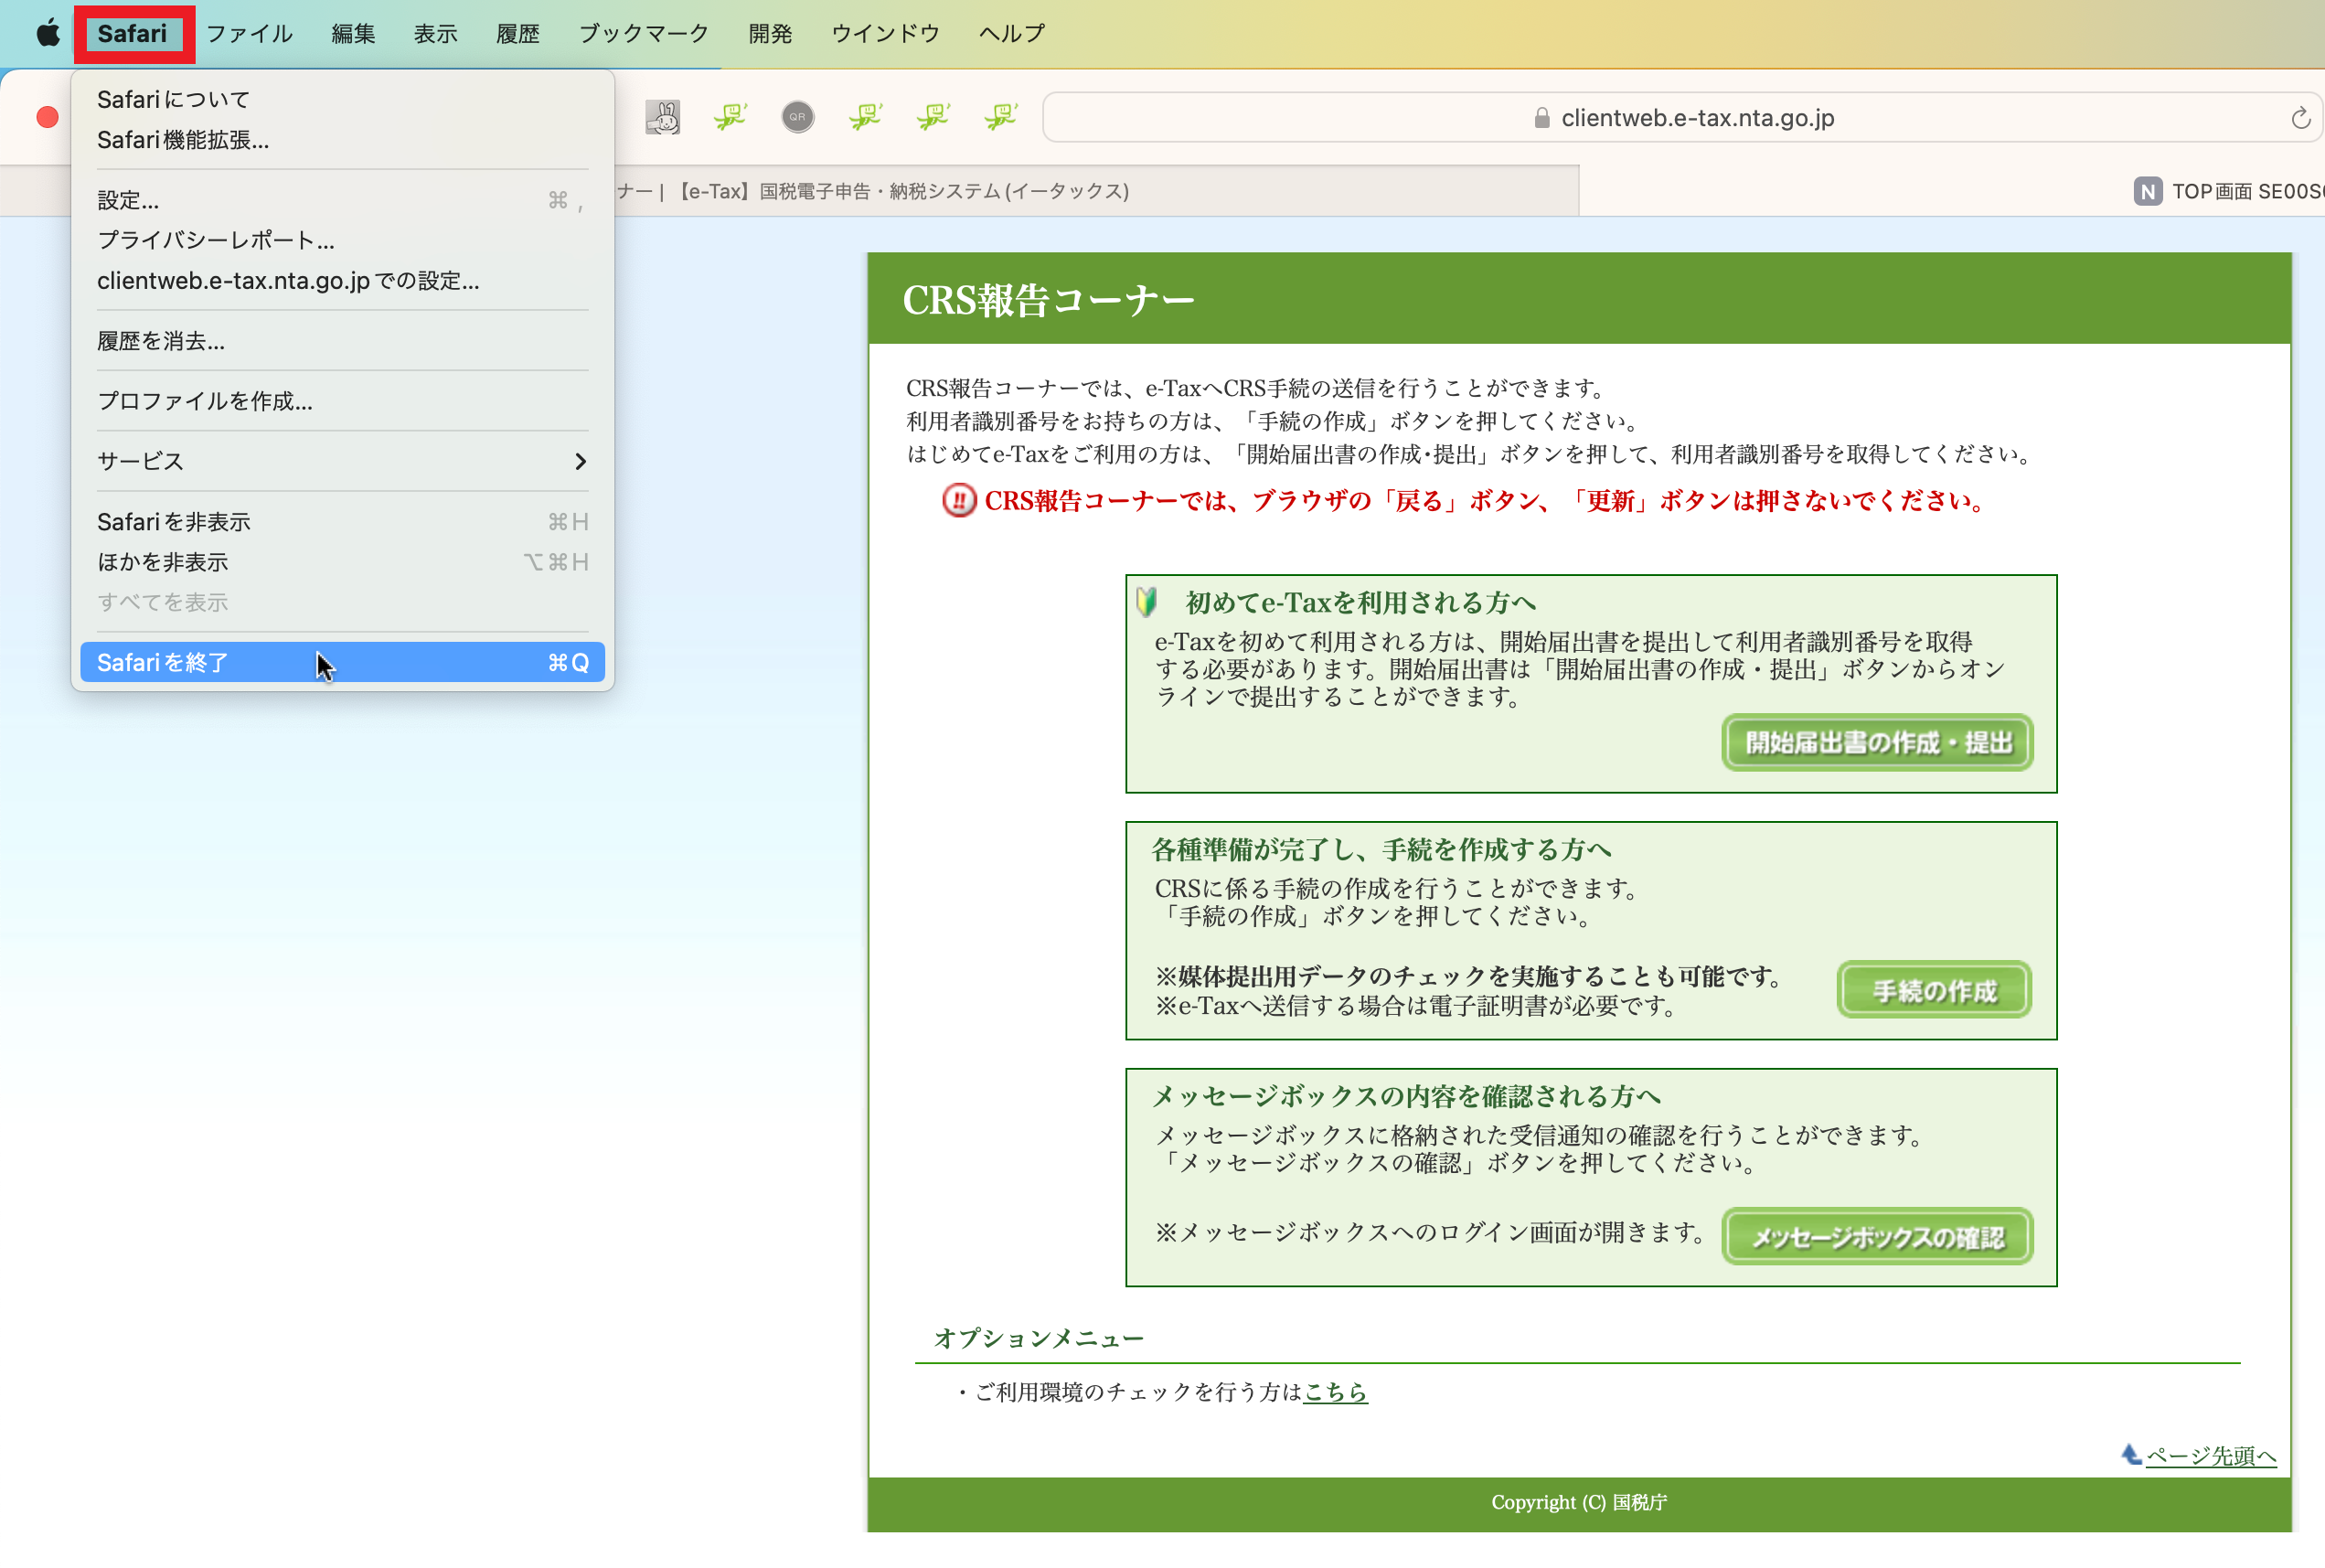Click 開始届出書の作成・提出 button
The height and width of the screenshot is (1568, 2325).
1877,743
